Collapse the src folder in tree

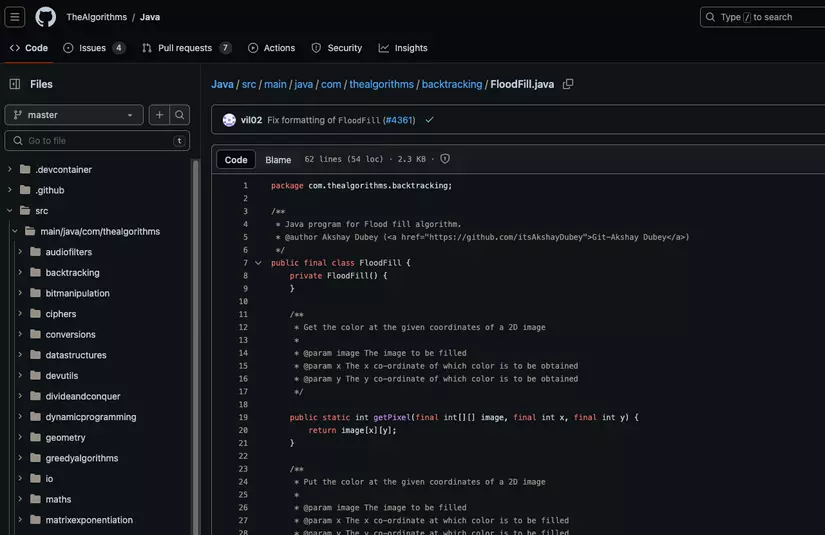click(x=10, y=211)
